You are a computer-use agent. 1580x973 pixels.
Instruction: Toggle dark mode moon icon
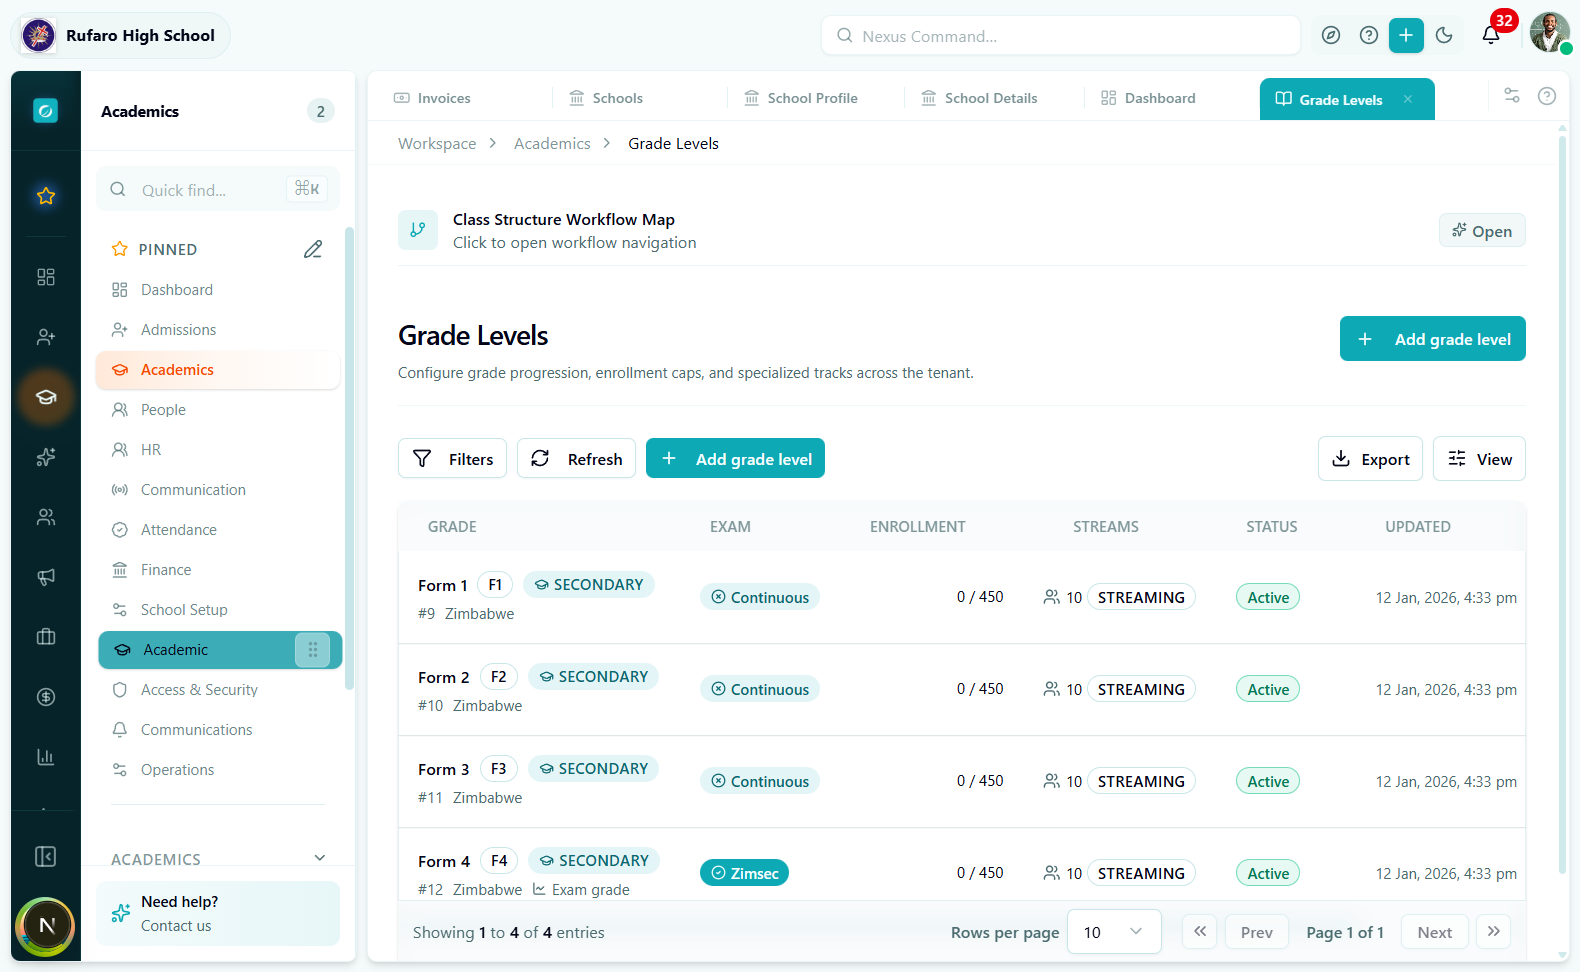click(x=1443, y=35)
